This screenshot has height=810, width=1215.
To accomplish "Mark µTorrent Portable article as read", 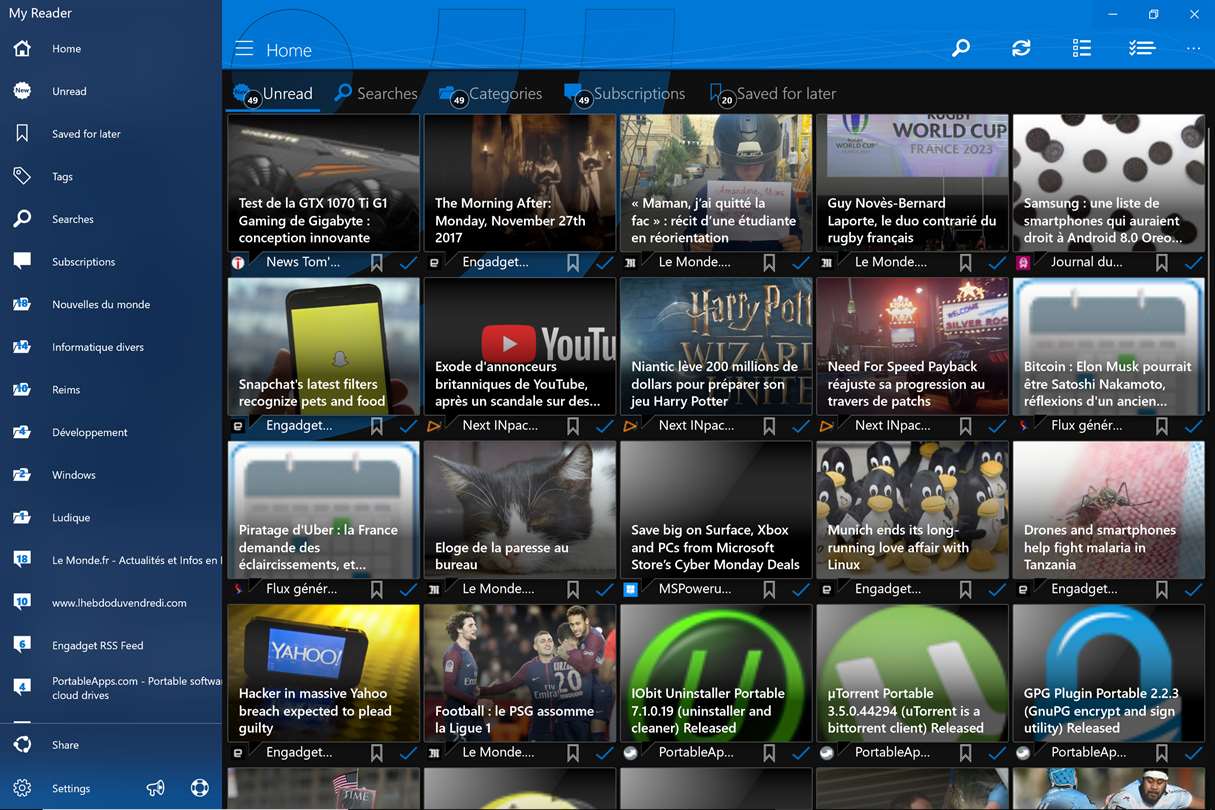I will 997,752.
